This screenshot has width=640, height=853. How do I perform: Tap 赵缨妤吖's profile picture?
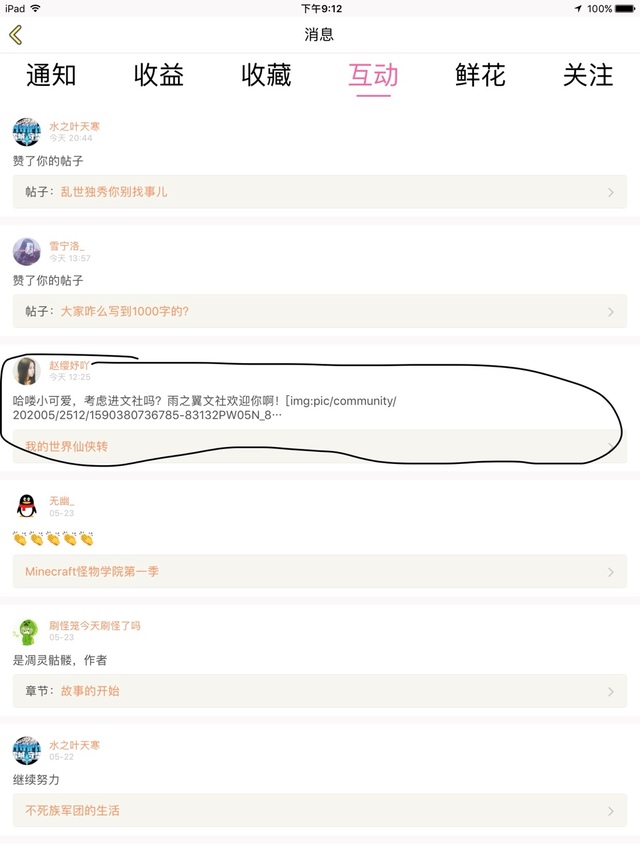(27, 371)
